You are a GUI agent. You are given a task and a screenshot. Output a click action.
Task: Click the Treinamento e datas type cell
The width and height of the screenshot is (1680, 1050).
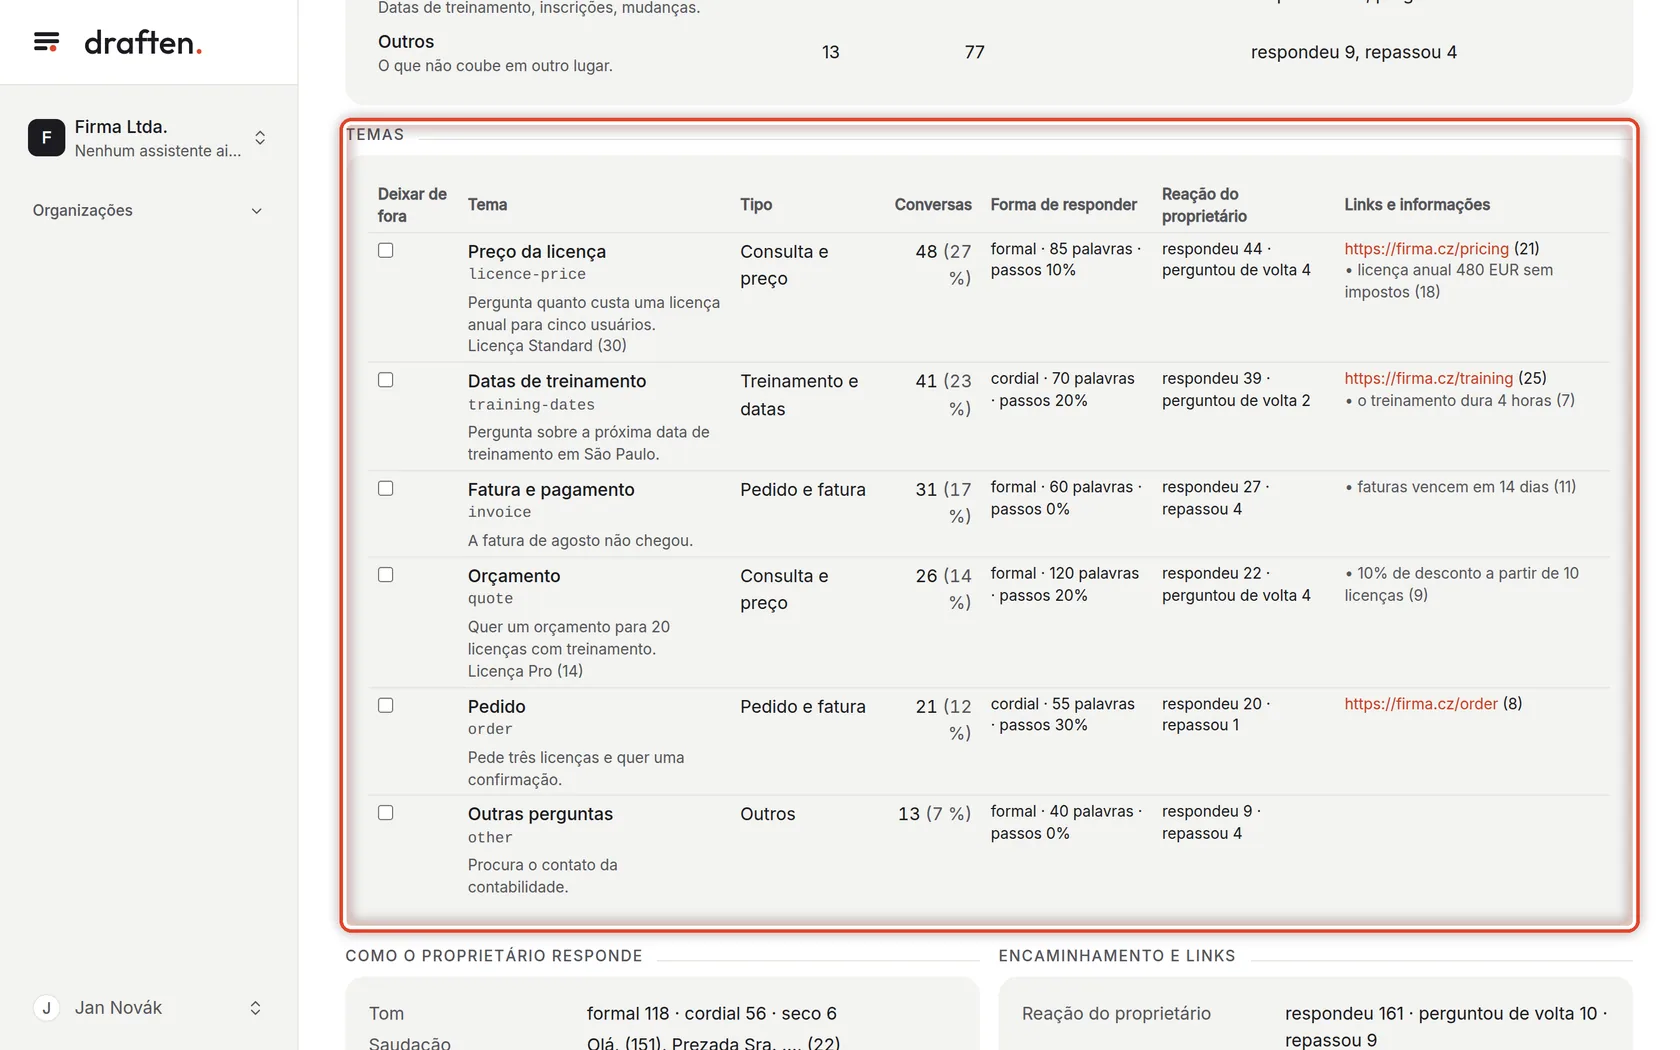point(799,395)
